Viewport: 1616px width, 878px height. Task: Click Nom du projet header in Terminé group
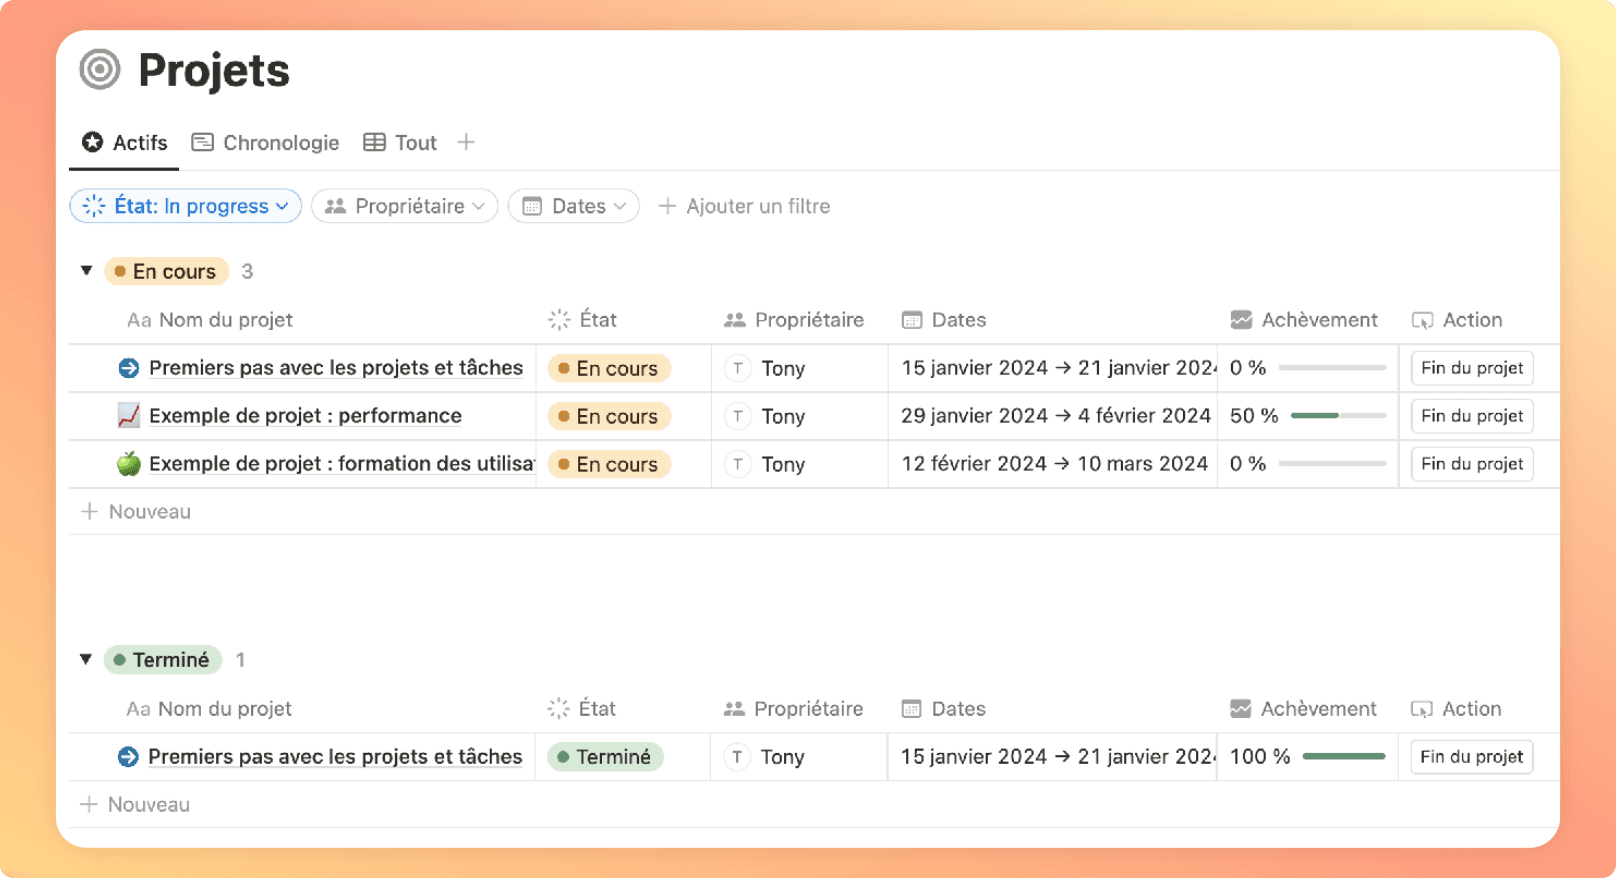(209, 709)
